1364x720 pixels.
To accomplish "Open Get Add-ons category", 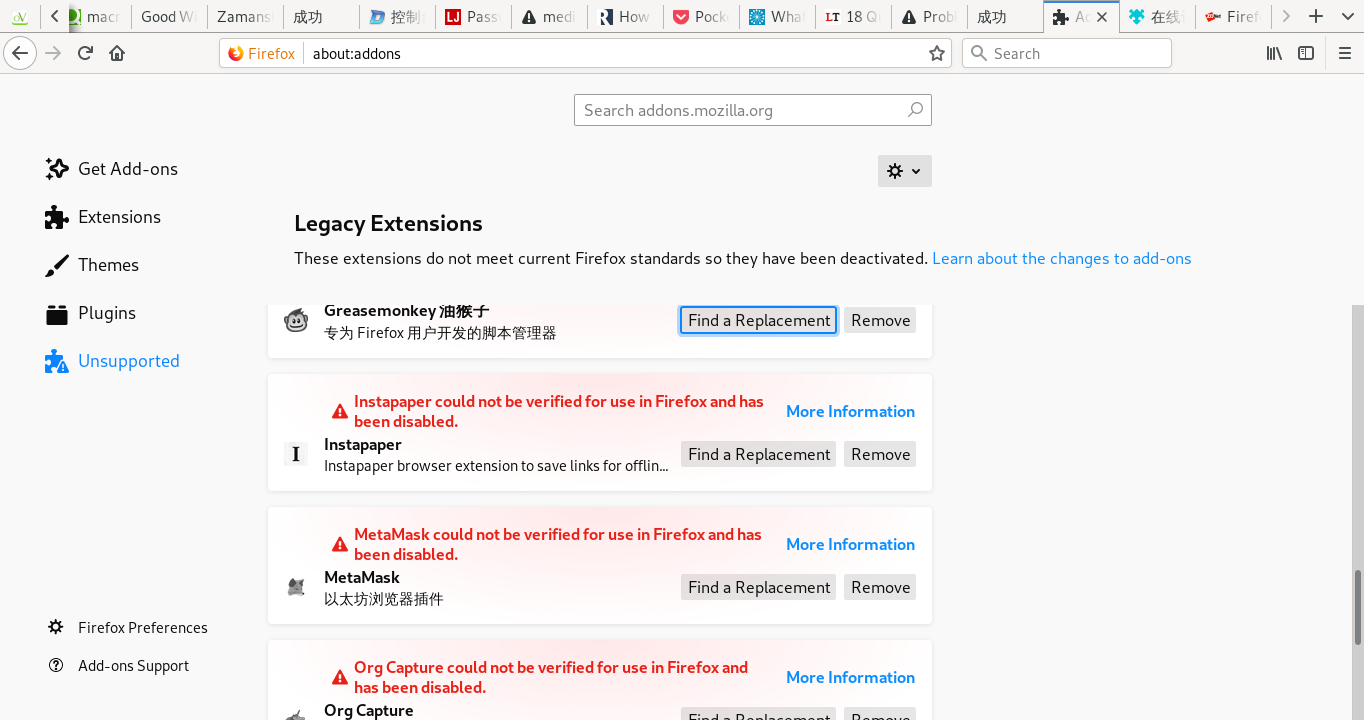I will pos(111,169).
